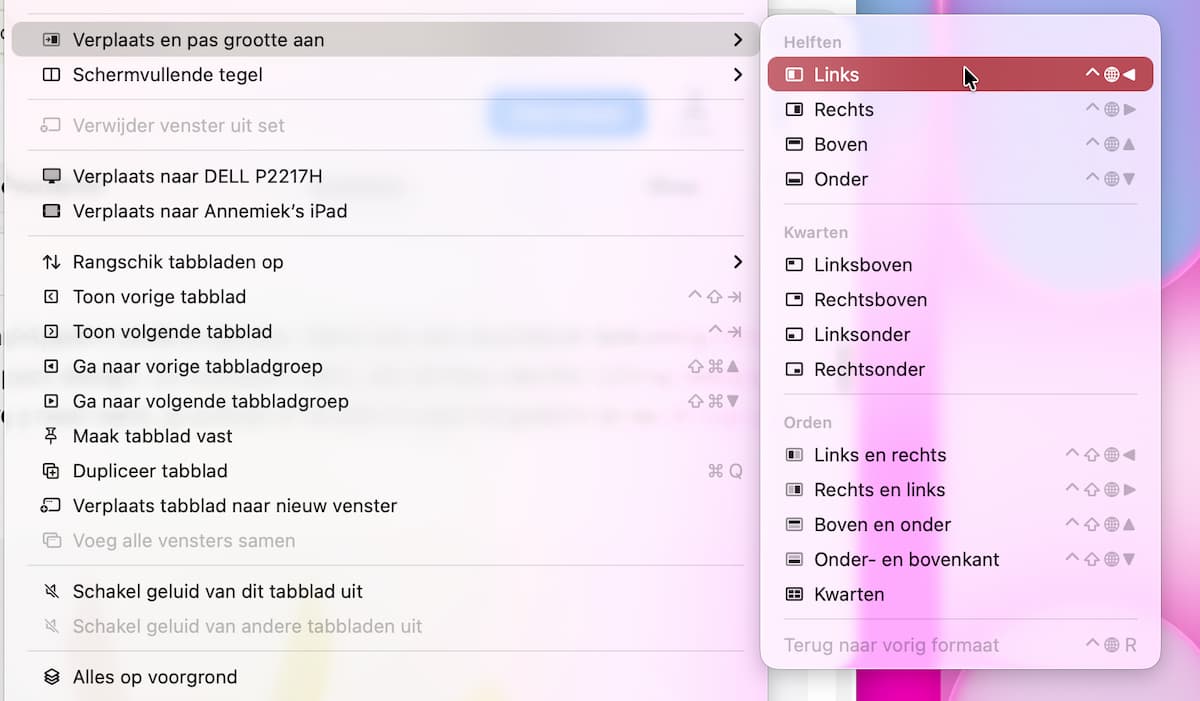The width and height of the screenshot is (1200, 701).
Task: Expand the Rangschik tabbladen op arrow
Action: pyautogui.click(x=738, y=262)
